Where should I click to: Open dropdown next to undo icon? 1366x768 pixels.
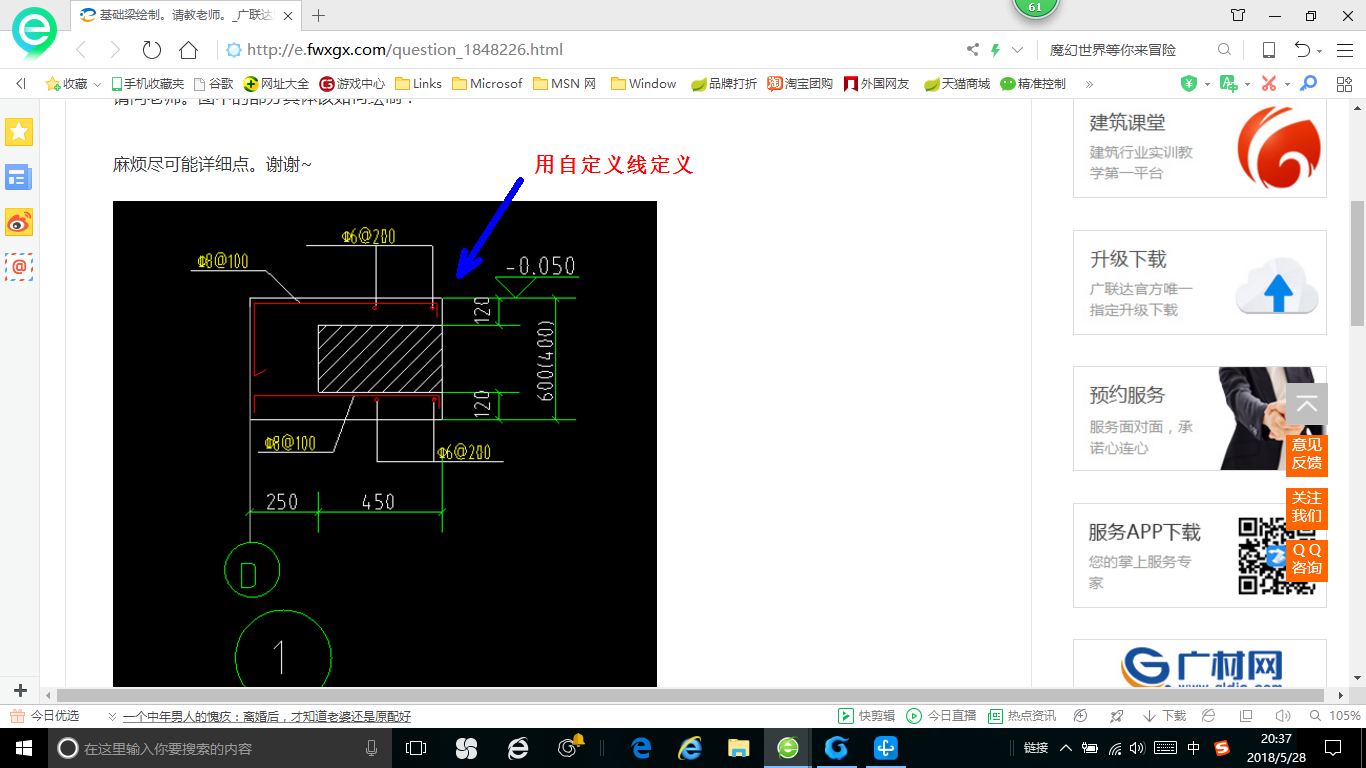pos(1320,51)
